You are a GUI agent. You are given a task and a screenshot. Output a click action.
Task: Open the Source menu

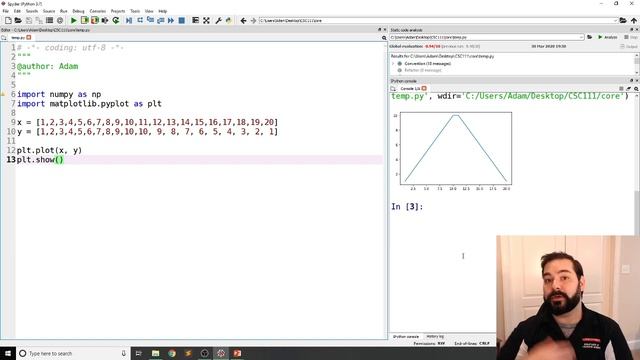tap(49, 11)
